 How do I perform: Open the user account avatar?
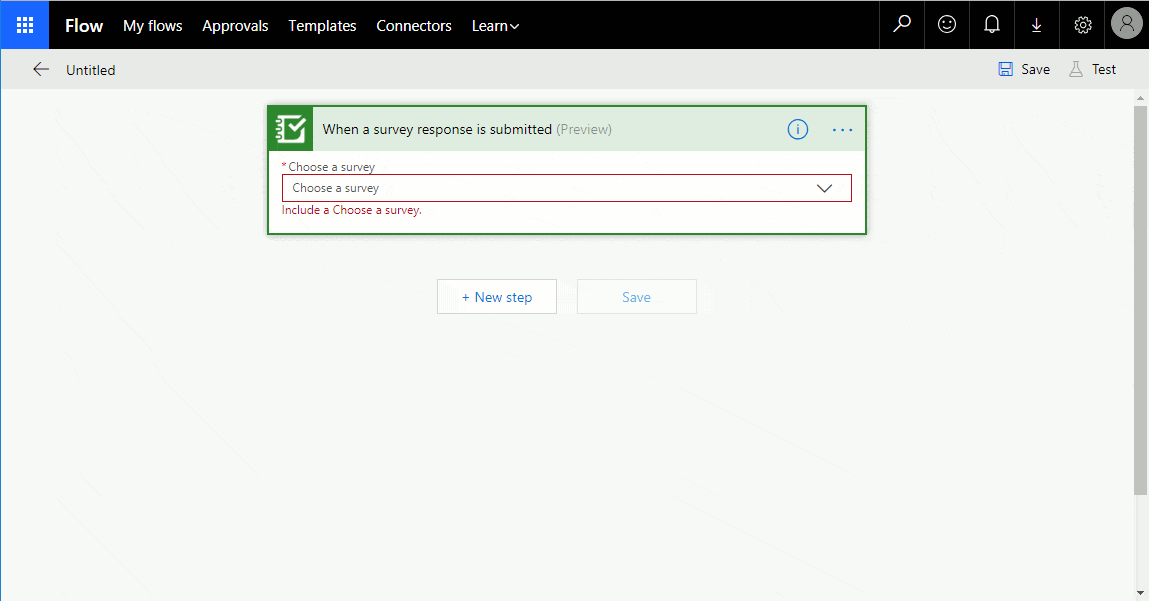pos(1126,24)
